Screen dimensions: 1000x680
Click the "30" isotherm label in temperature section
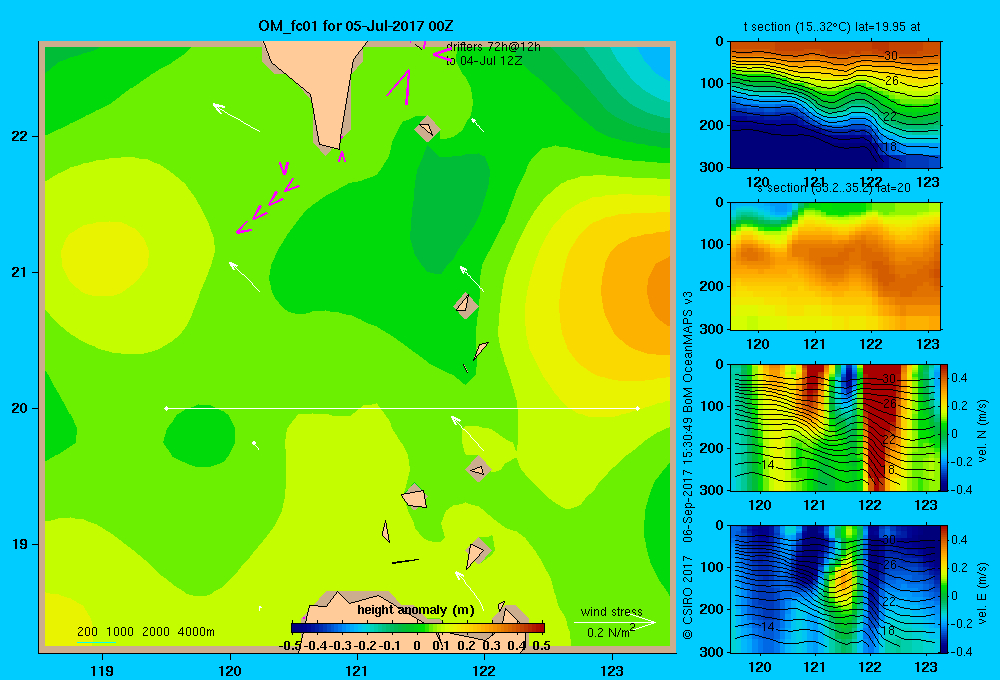[x=890, y=55]
